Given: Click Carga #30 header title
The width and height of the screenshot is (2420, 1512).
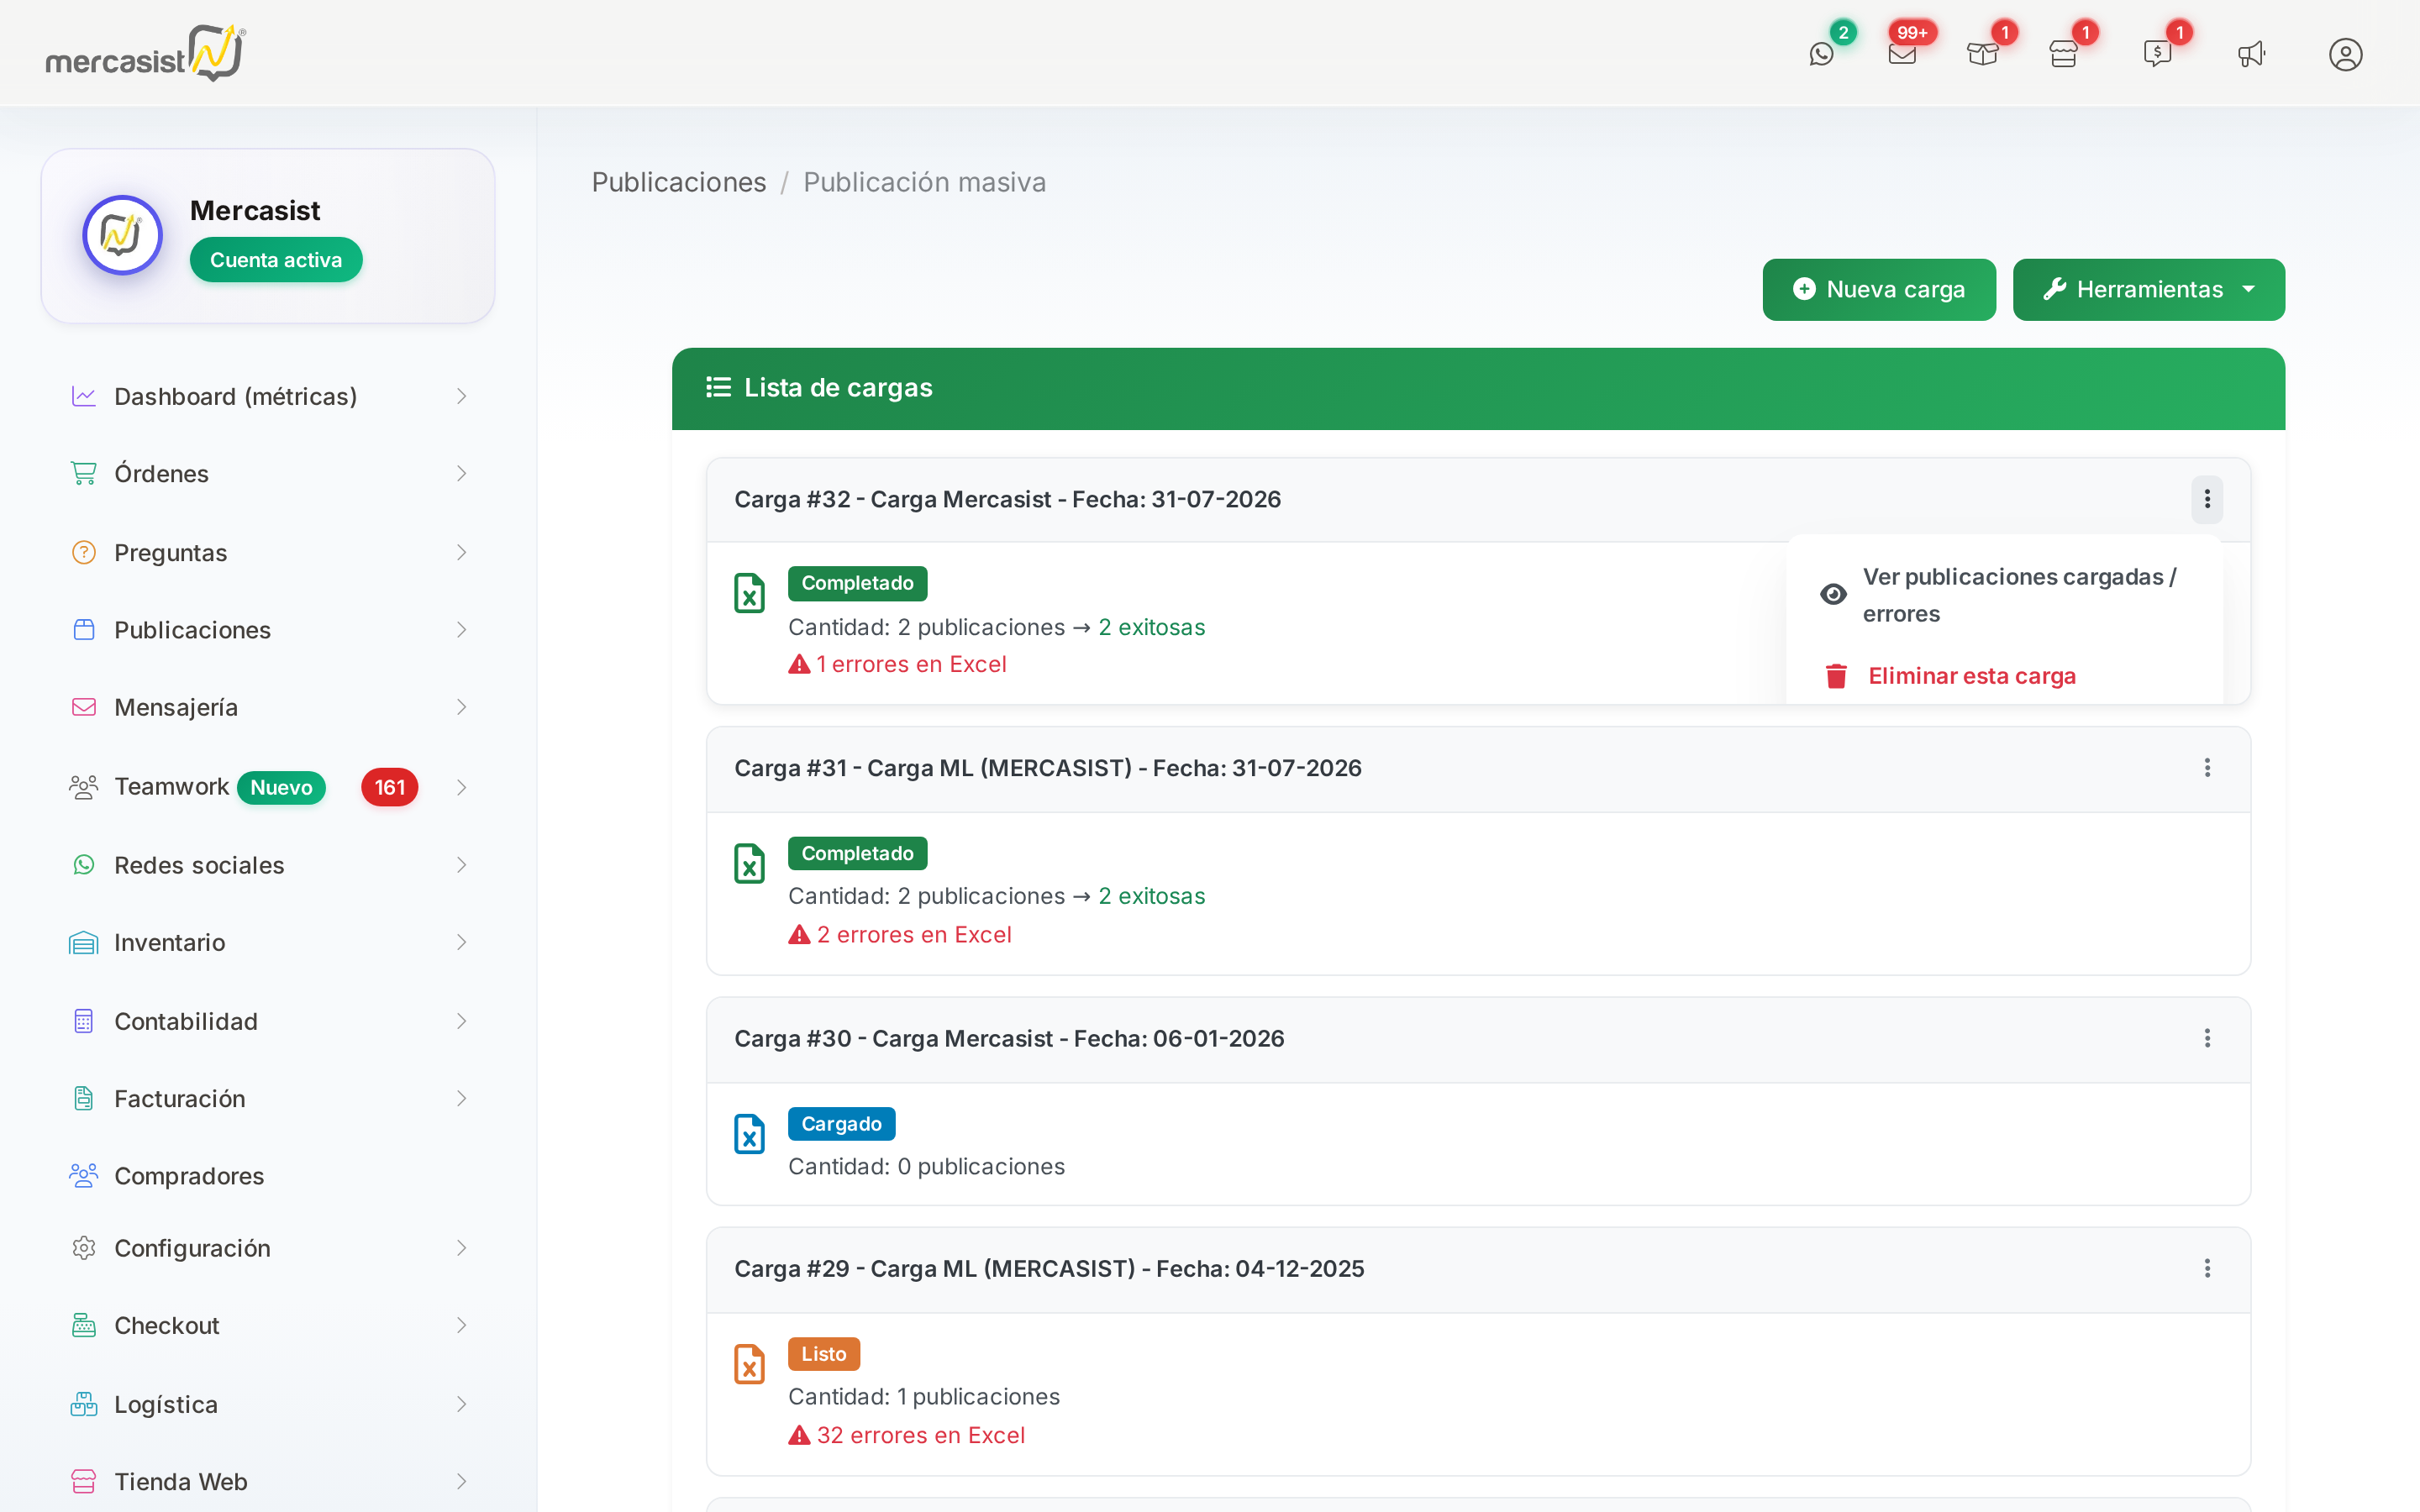Looking at the screenshot, I should pyautogui.click(x=1009, y=1038).
